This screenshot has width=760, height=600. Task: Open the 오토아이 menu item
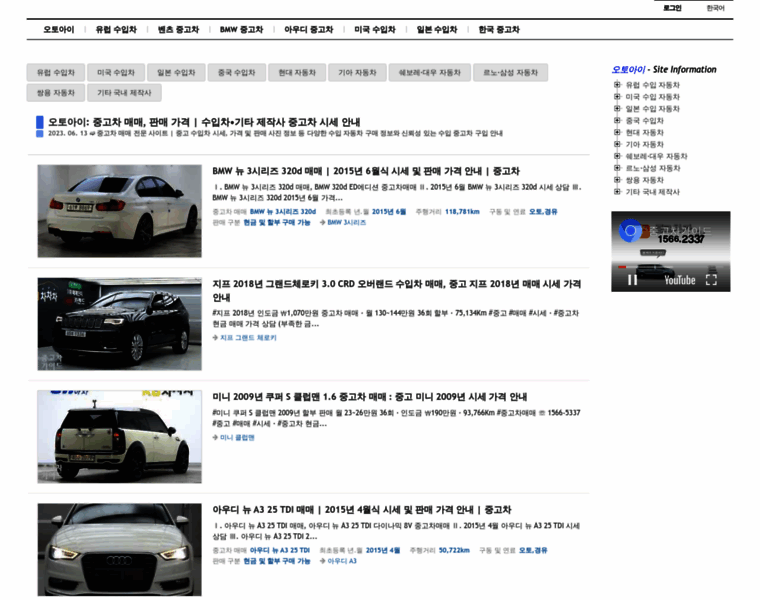(x=59, y=30)
